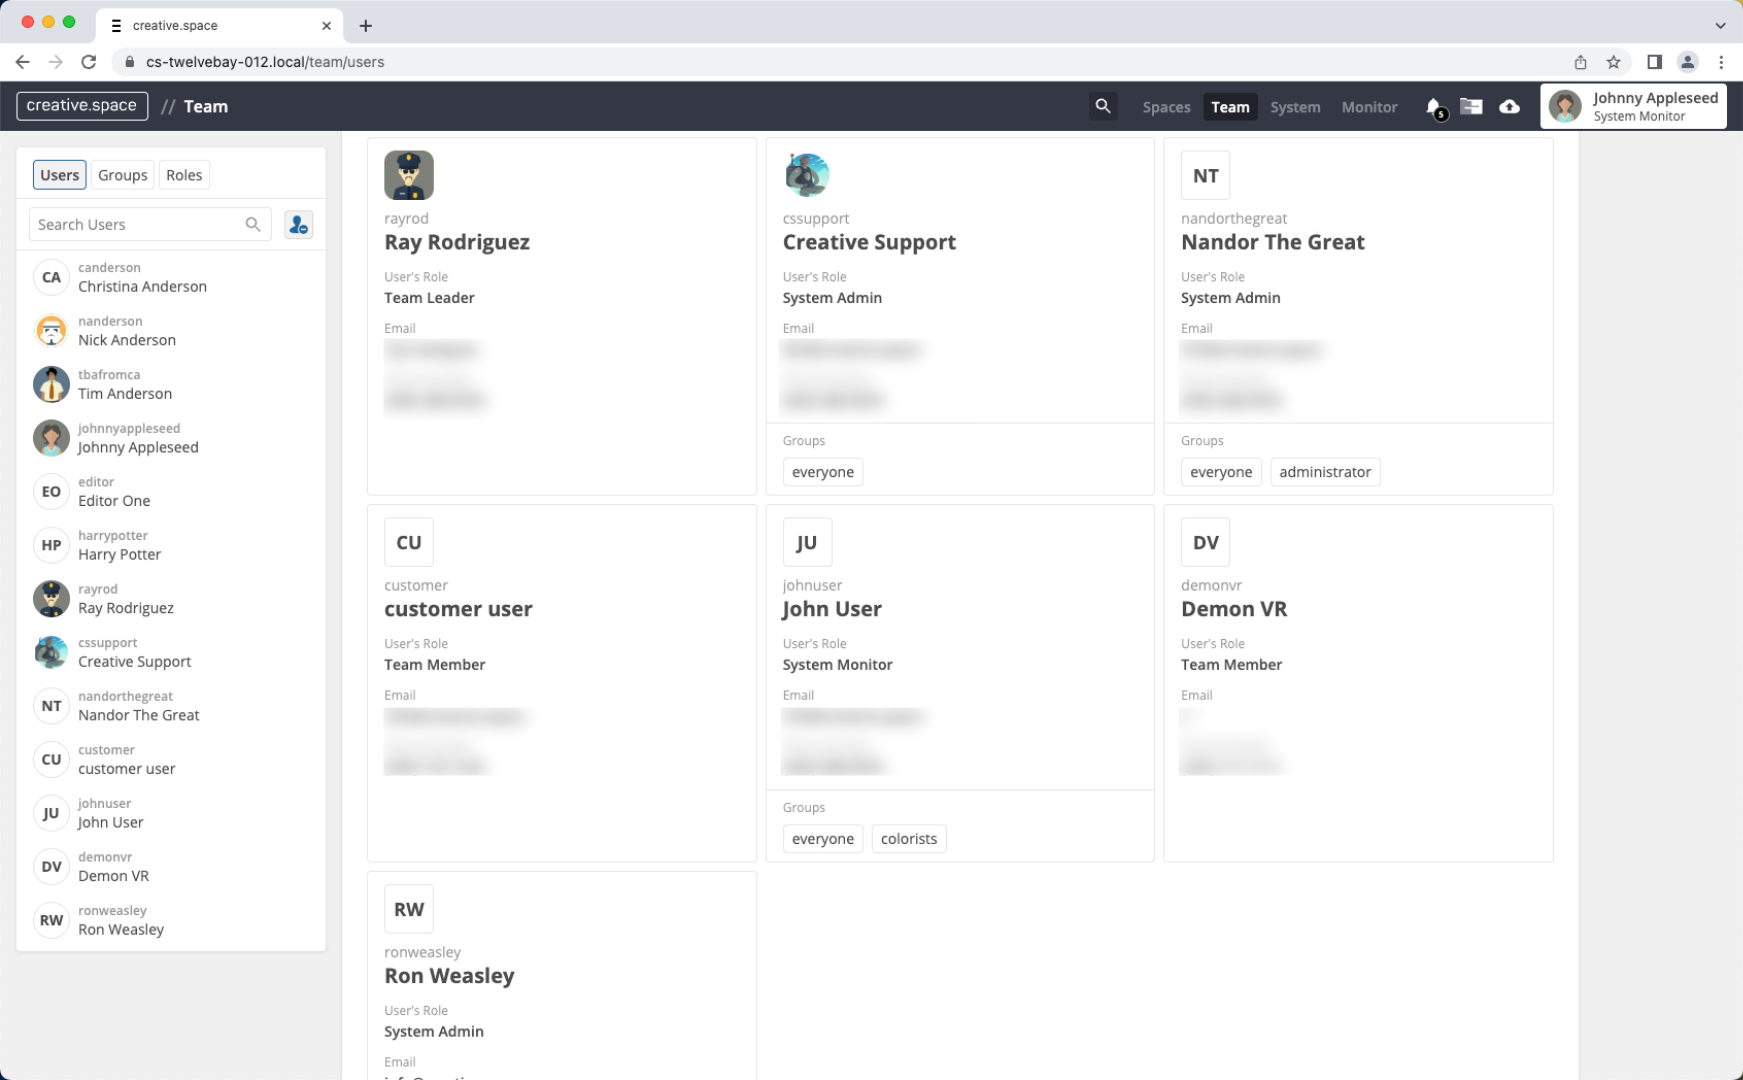Select Creative Support in the user list
This screenshot has height=1080, width=1743.
pyautogui.click(x=171, y=653)
